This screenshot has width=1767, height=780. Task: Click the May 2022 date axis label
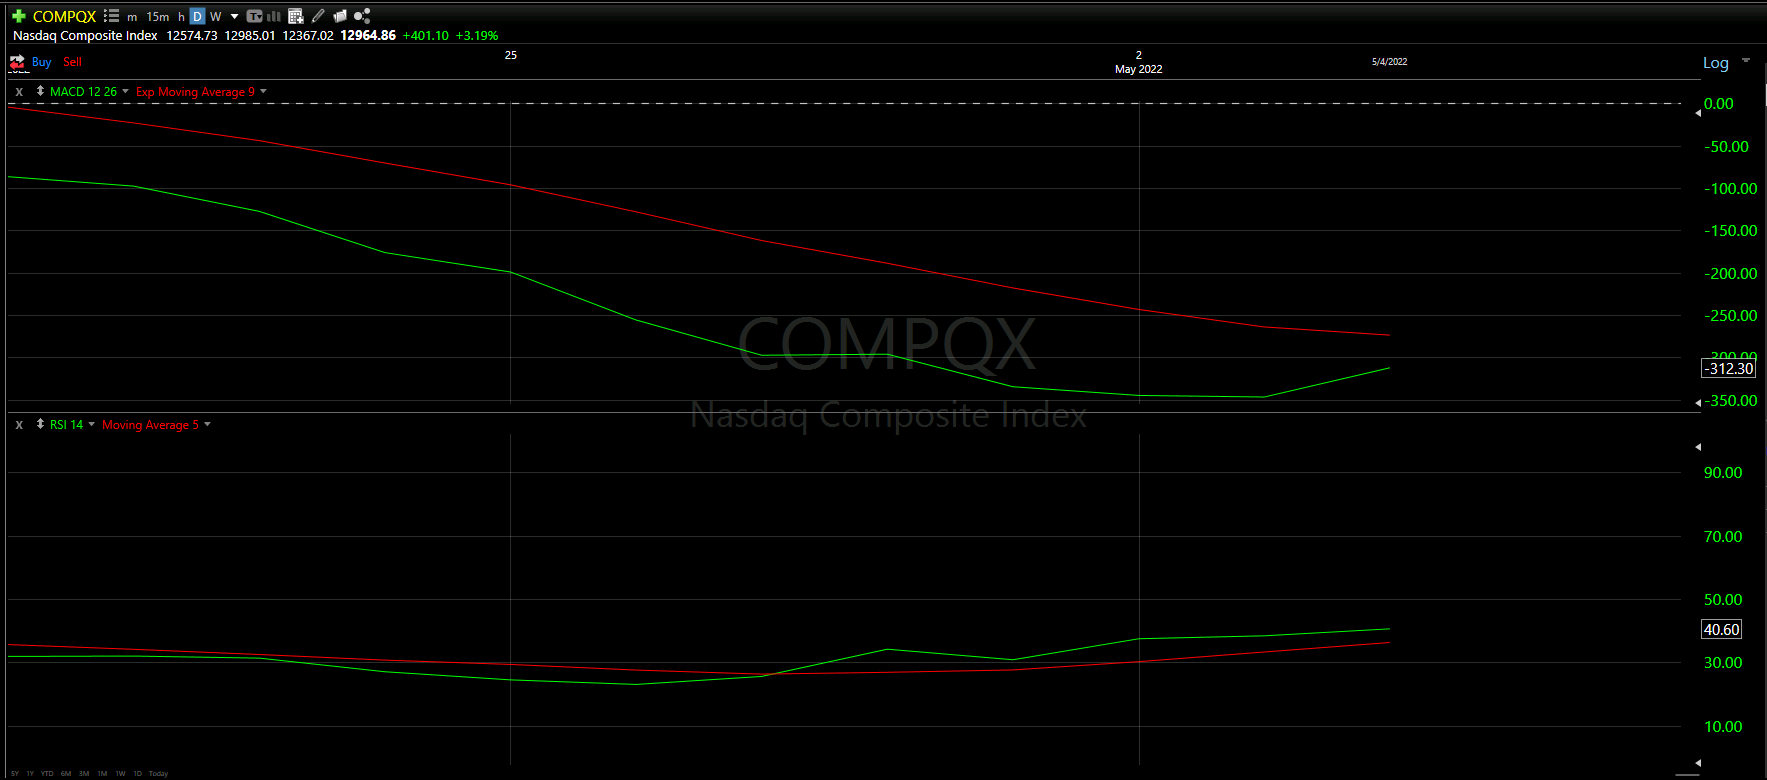pos(1138,69)
